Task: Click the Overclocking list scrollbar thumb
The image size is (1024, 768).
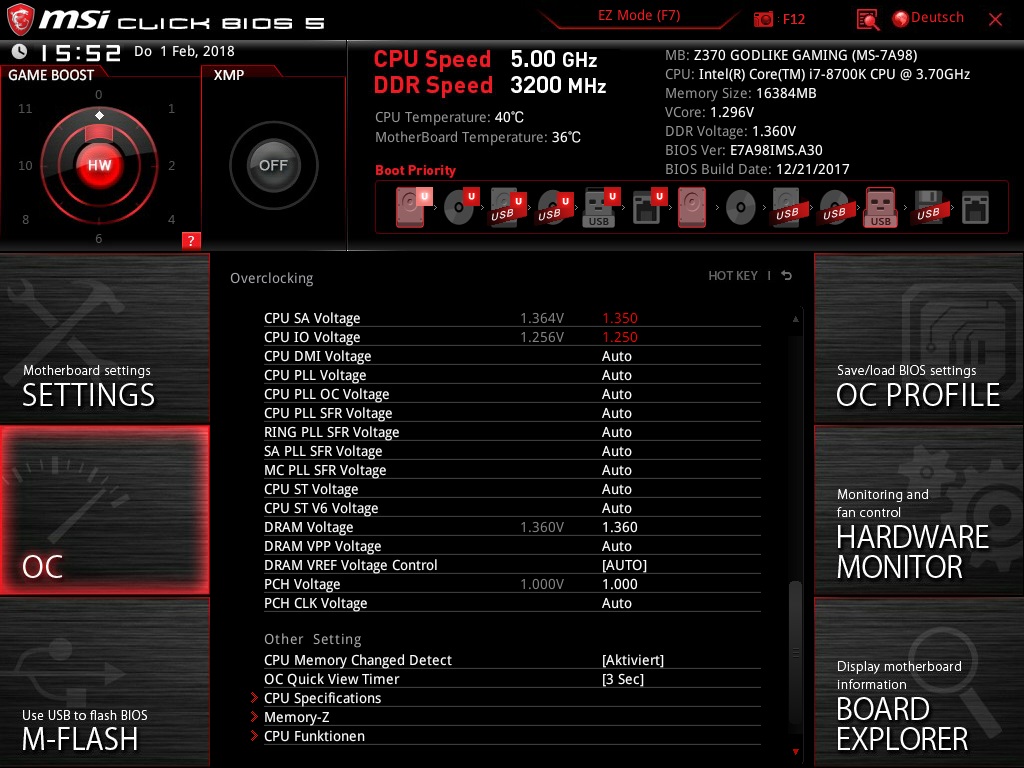Action: coord(795,653)
